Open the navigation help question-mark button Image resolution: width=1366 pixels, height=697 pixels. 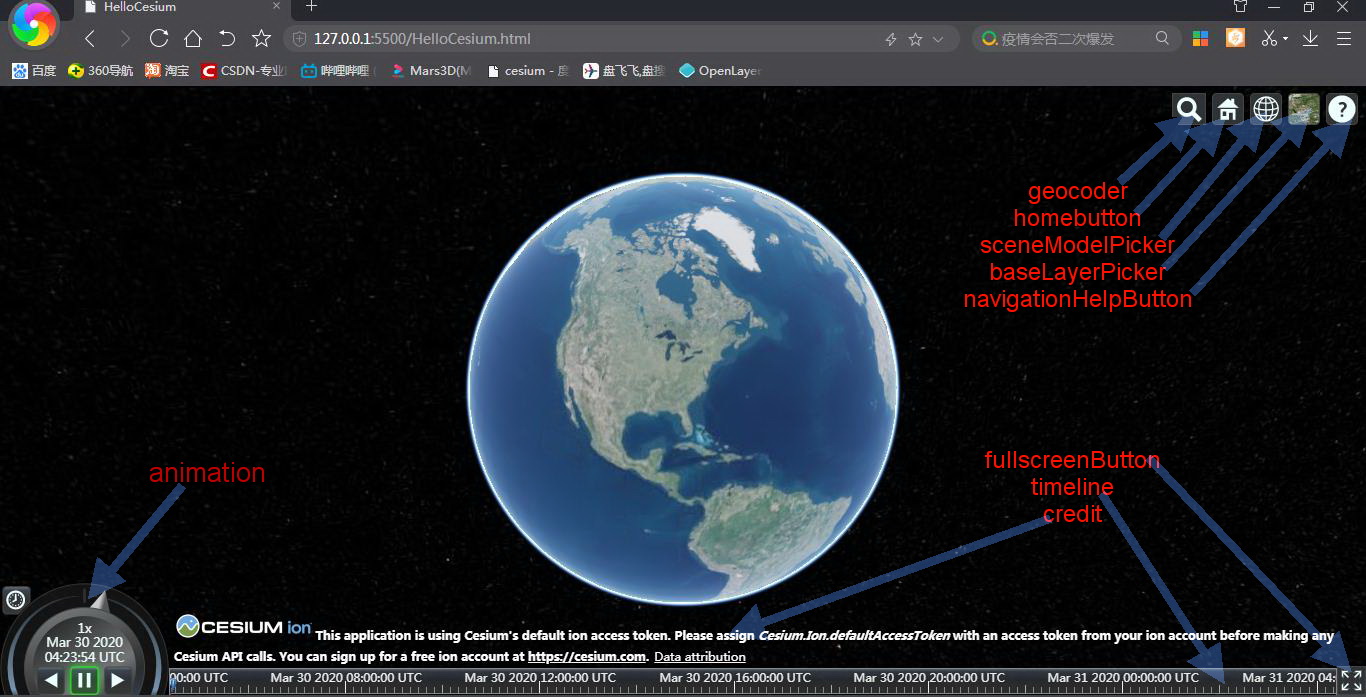[1342, 109]
